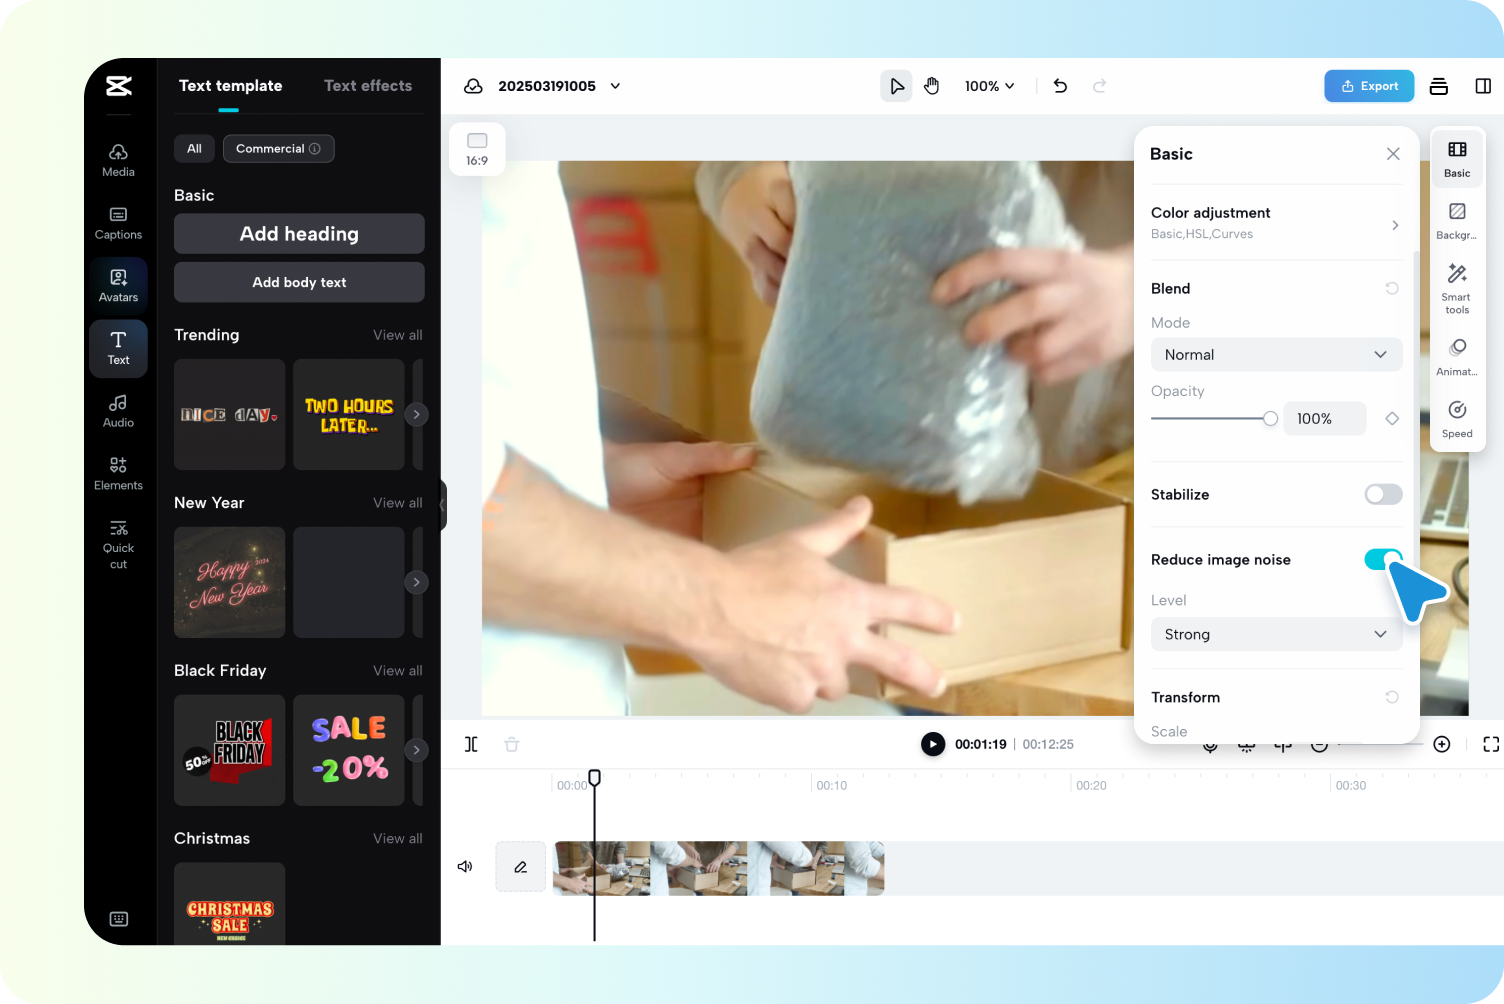This screenshot has height=1004, width=1504.
Task: Click the Add body text button
Action: click(x=299, y=282)
